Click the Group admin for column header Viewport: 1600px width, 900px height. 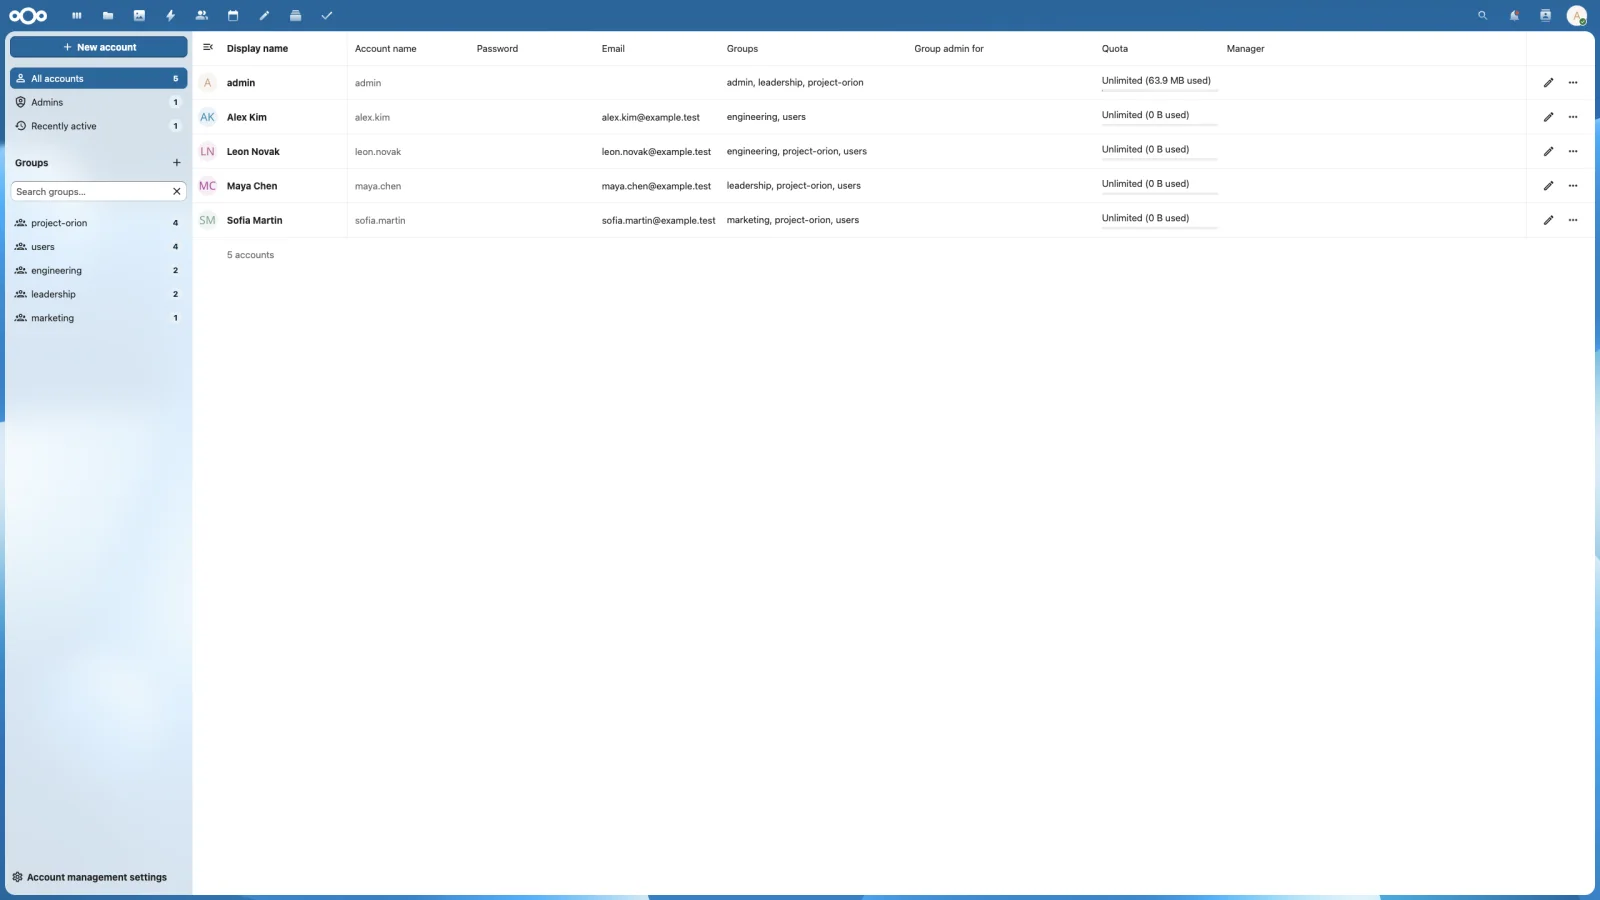click(x=949, y=48)
